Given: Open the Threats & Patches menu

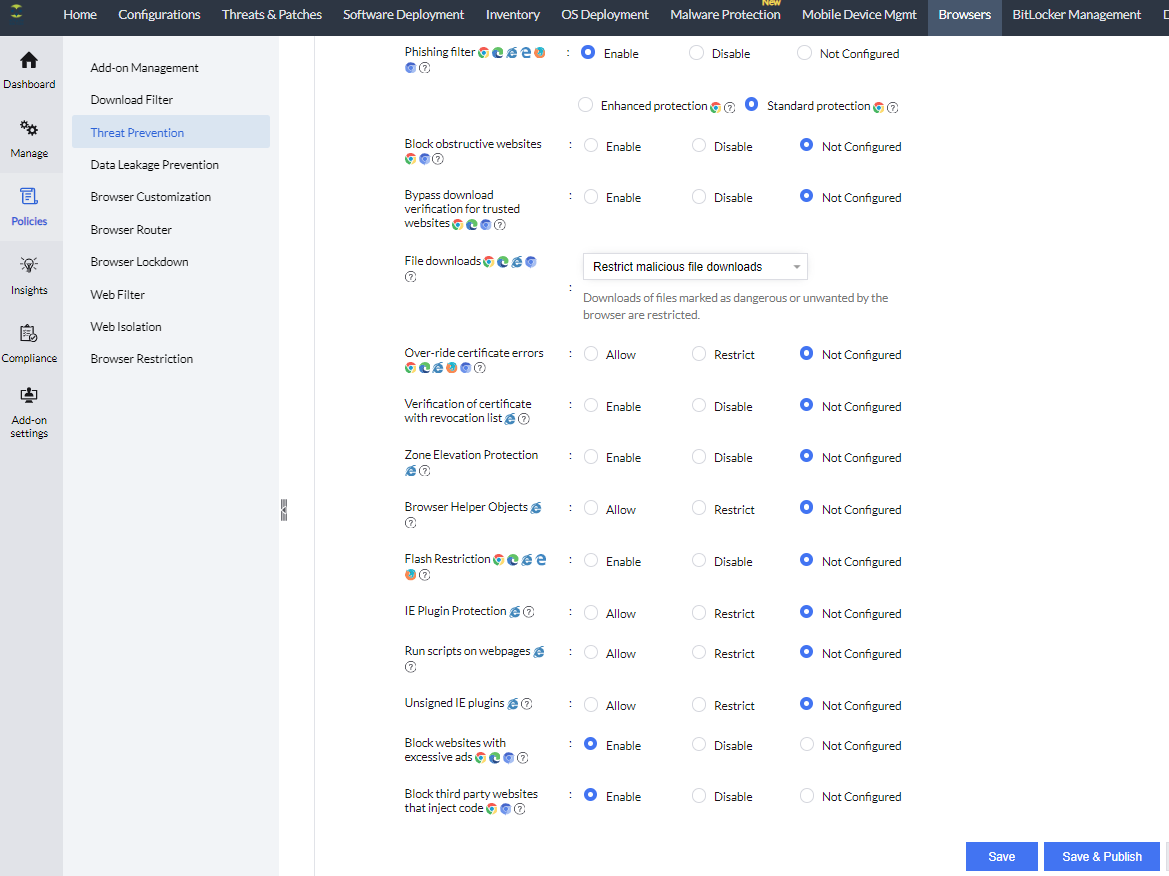Looking at the screenshot, I should (271, 15).
